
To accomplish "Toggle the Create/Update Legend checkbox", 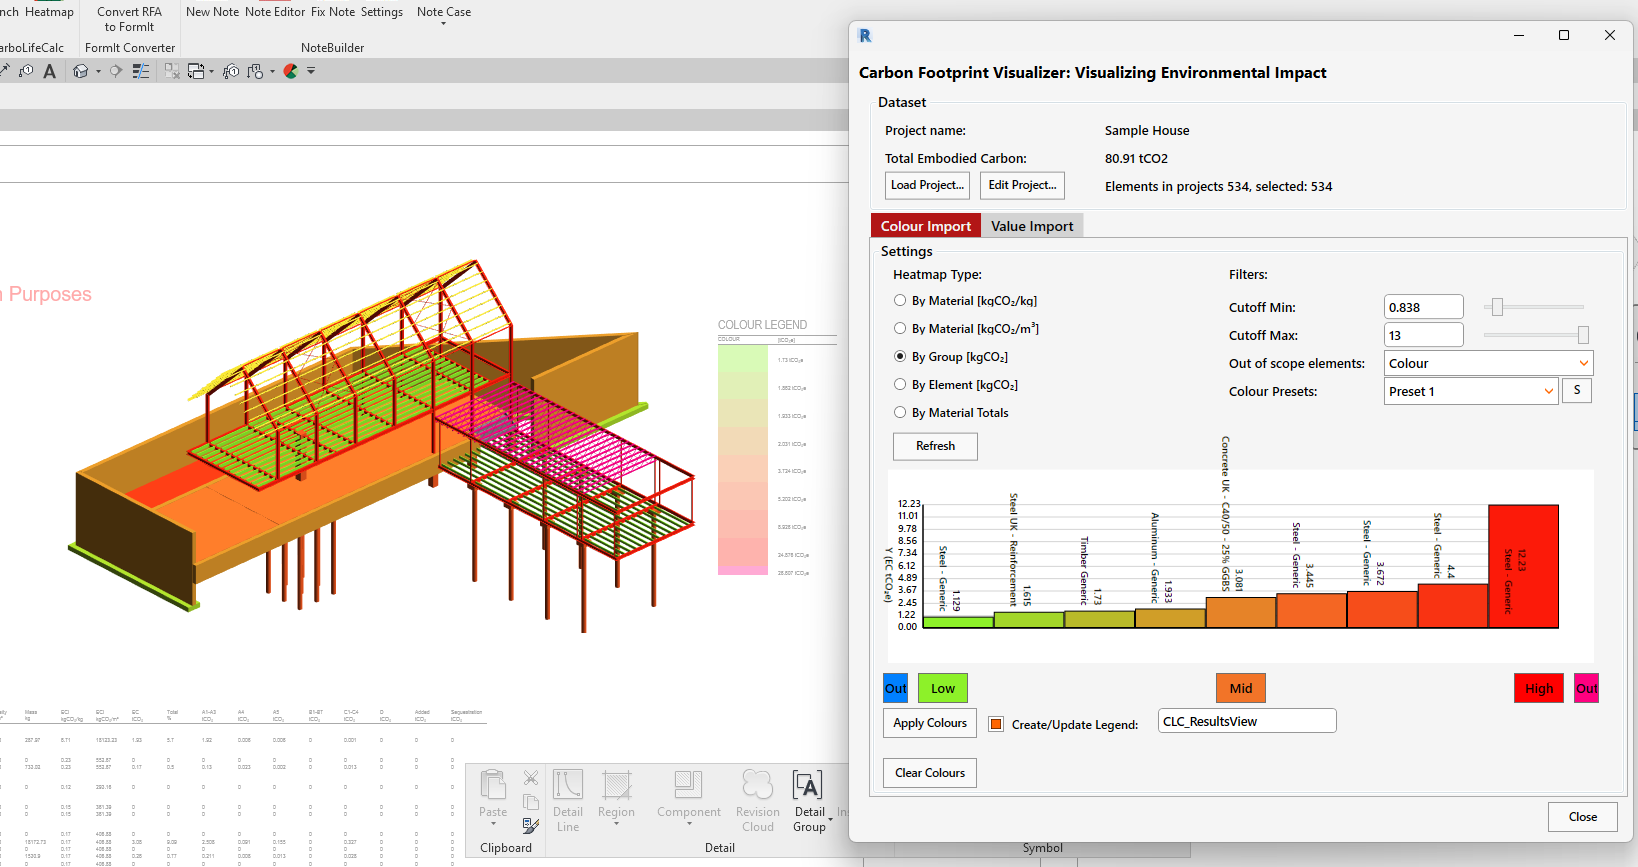I will point(996,725).
